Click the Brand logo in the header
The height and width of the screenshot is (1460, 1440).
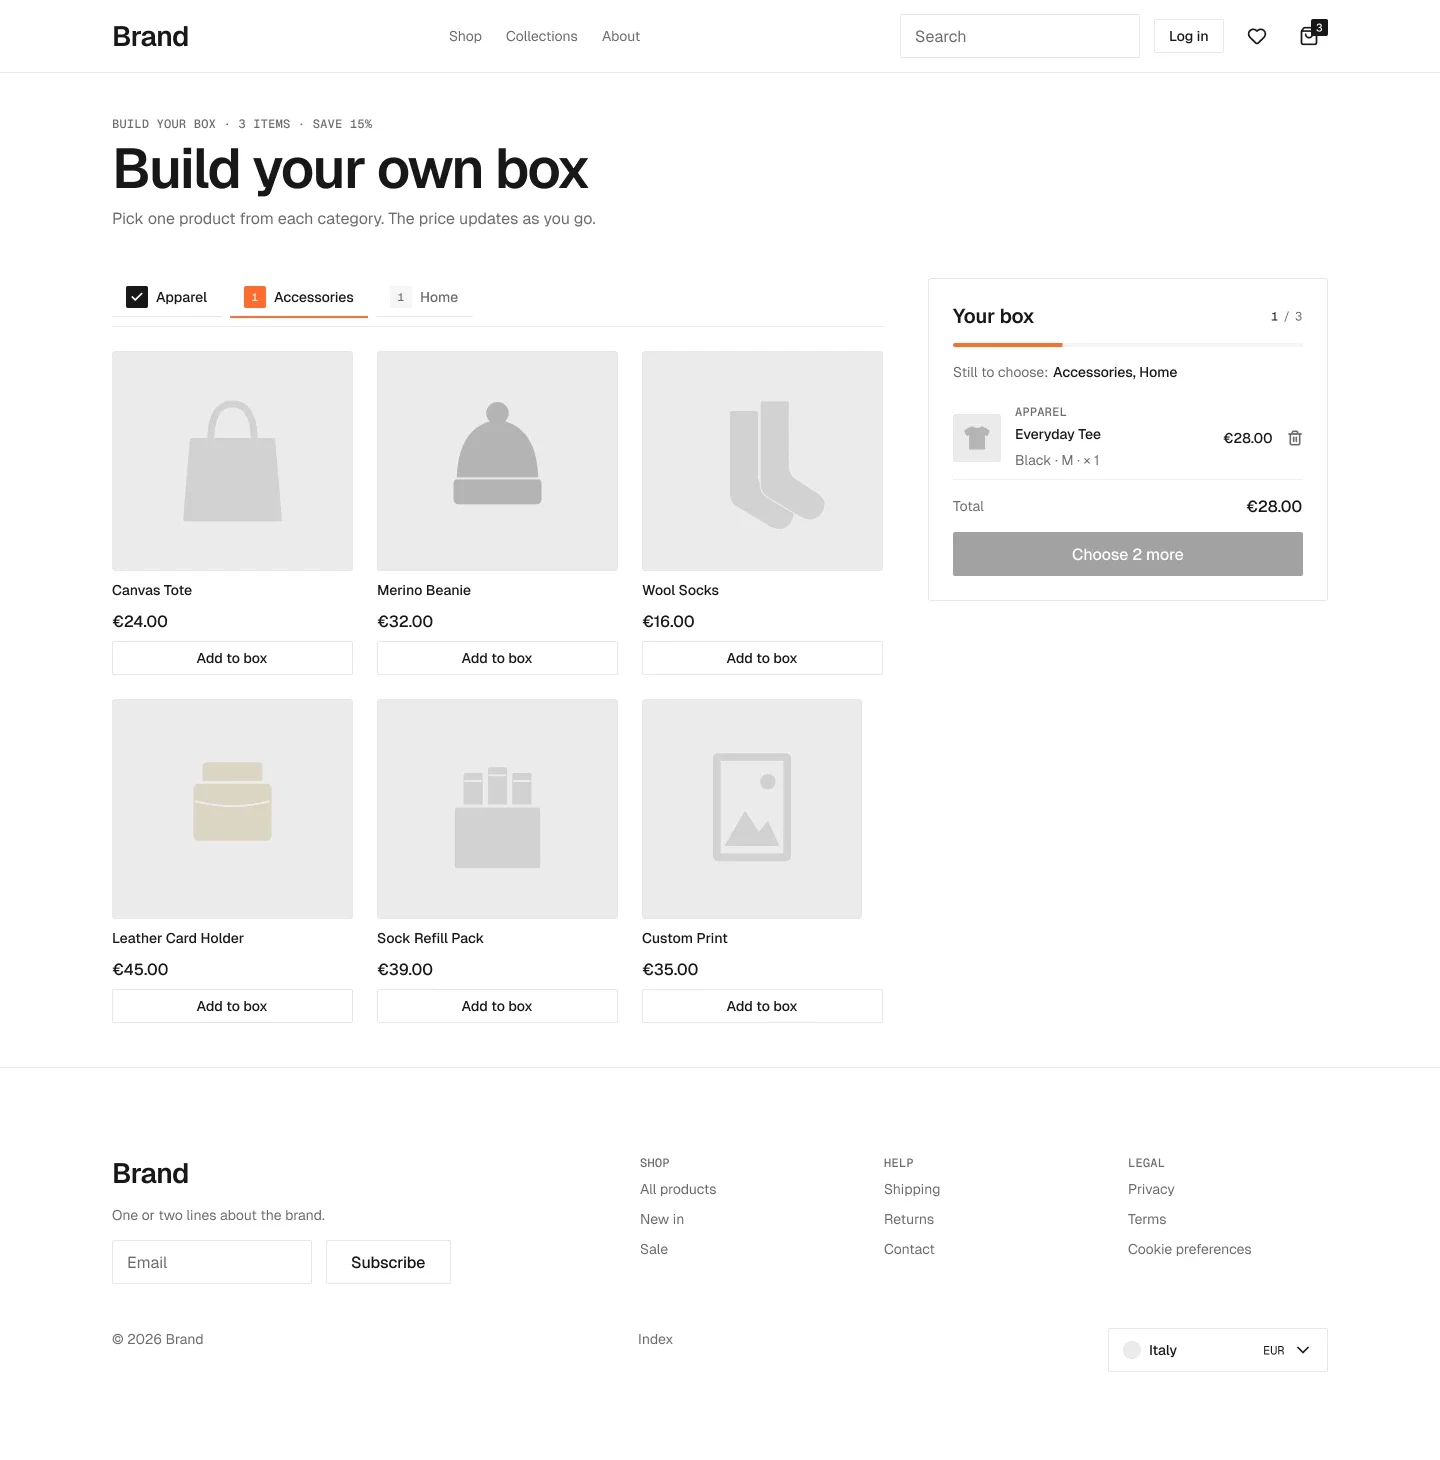150,36
